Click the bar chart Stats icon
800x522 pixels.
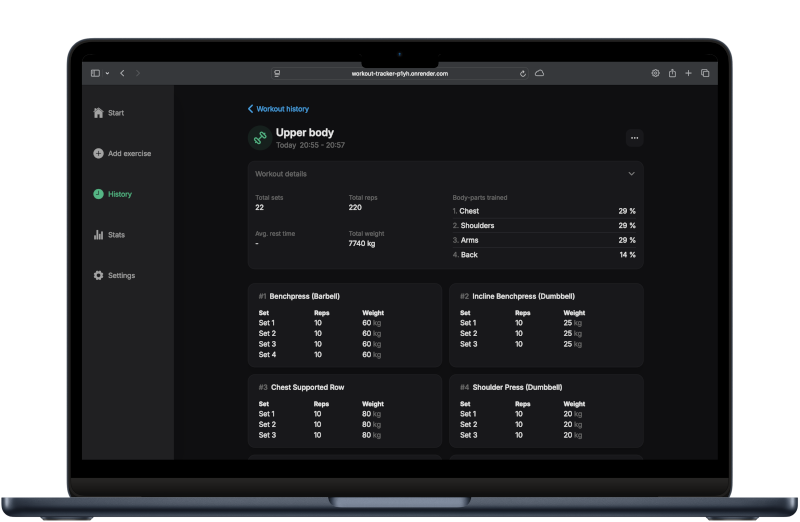coord(98,235)
